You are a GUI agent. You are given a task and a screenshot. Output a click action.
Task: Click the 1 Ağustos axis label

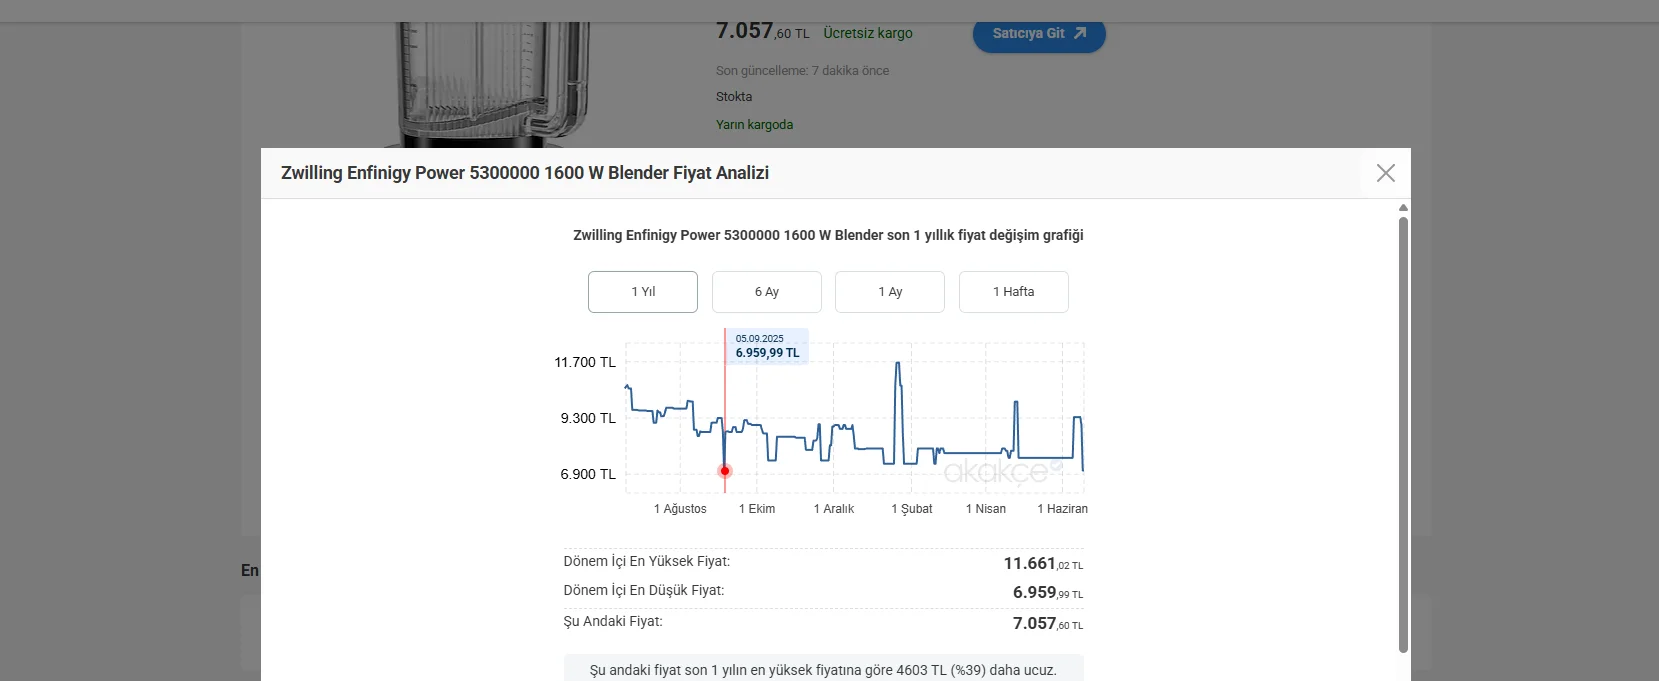tap(680, 509)
